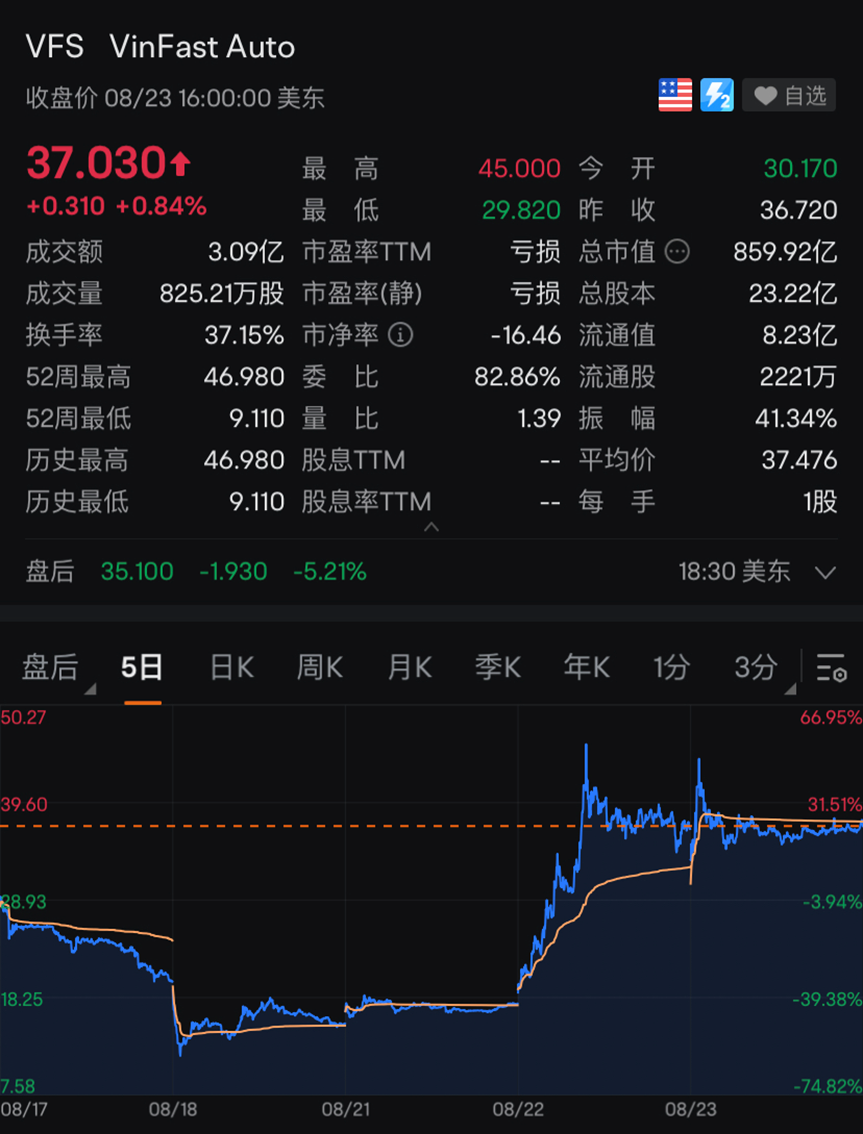The width and height of the screenshot is (863, 1134).
Task: Select the 季K chart period
Action: point(497,667)
